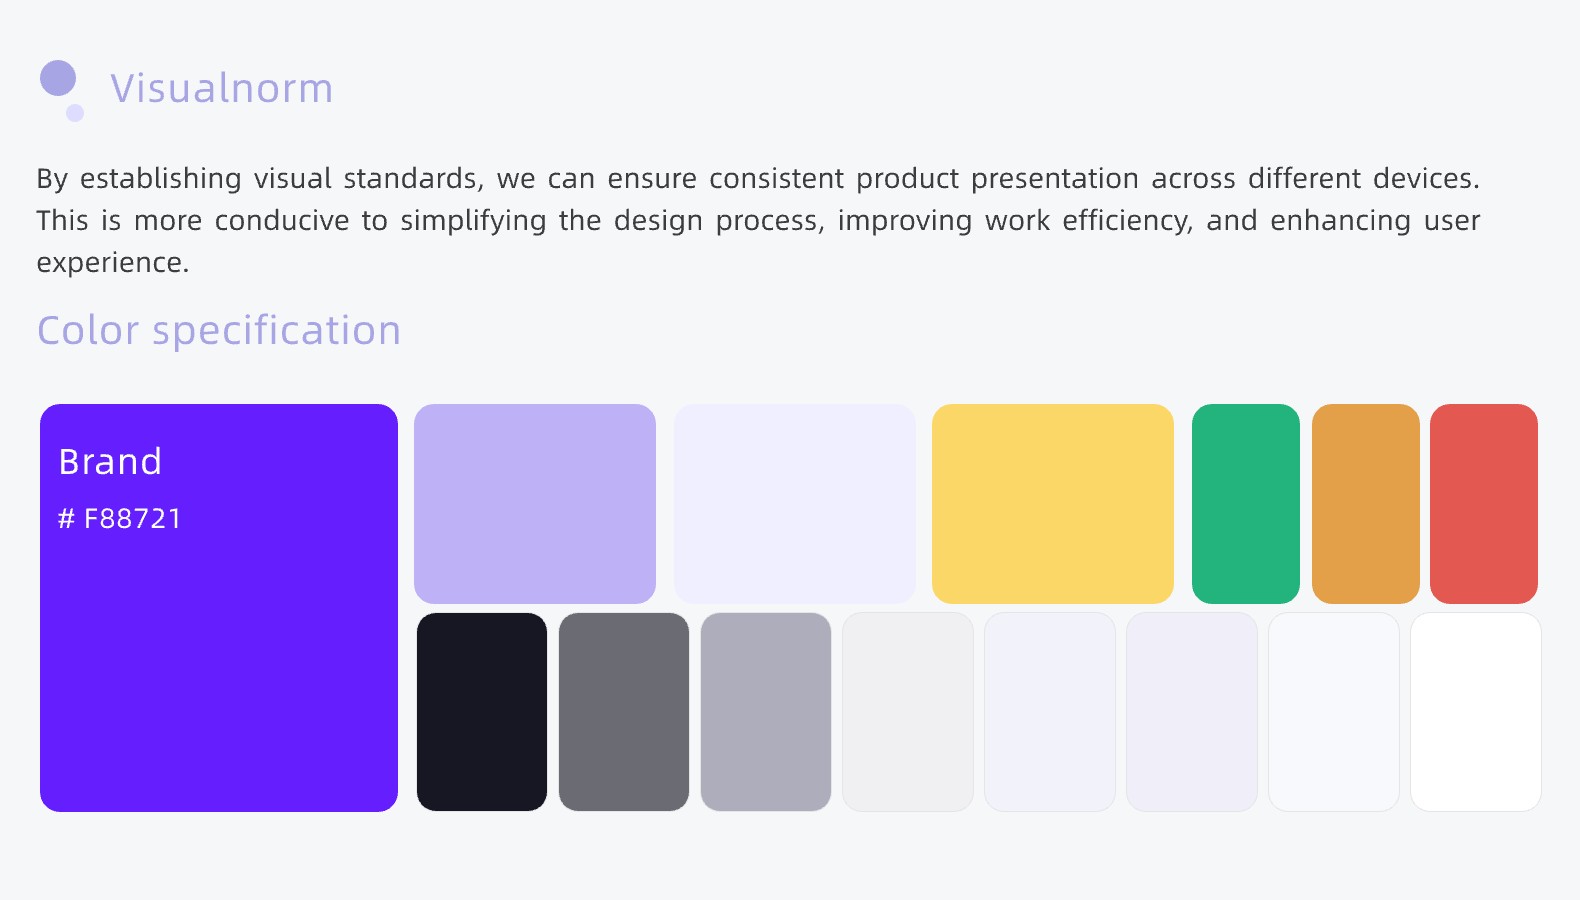
Task: Pick the orange color swatch
Action: (1366, 503)
